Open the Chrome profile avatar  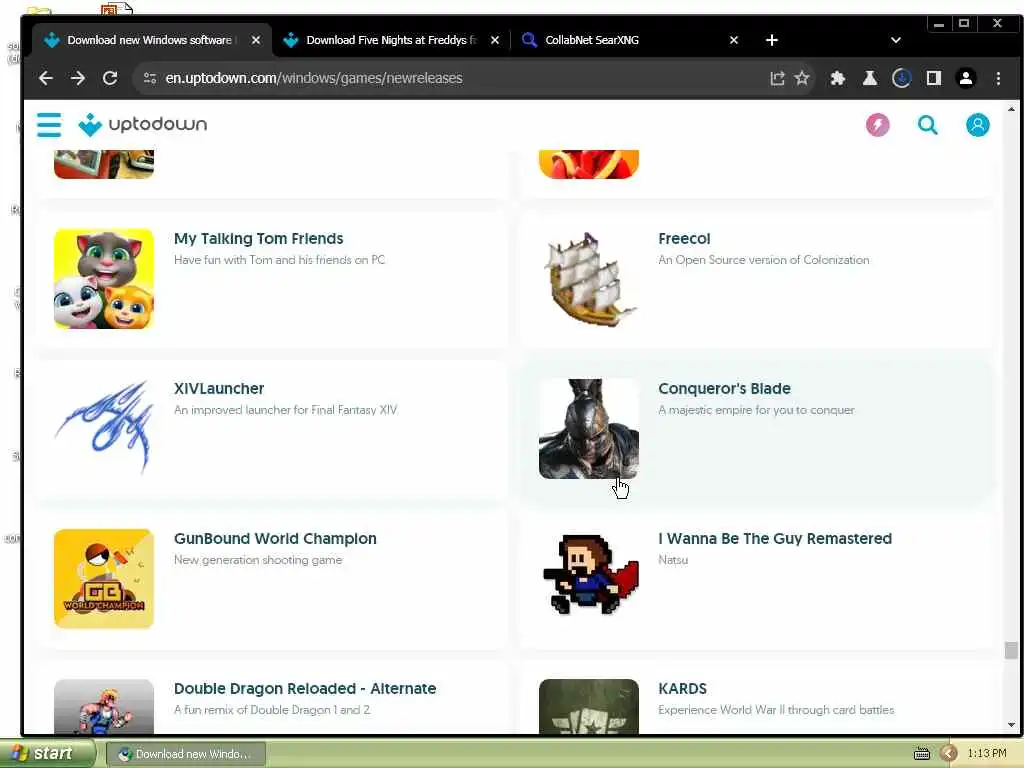(965, 78)
